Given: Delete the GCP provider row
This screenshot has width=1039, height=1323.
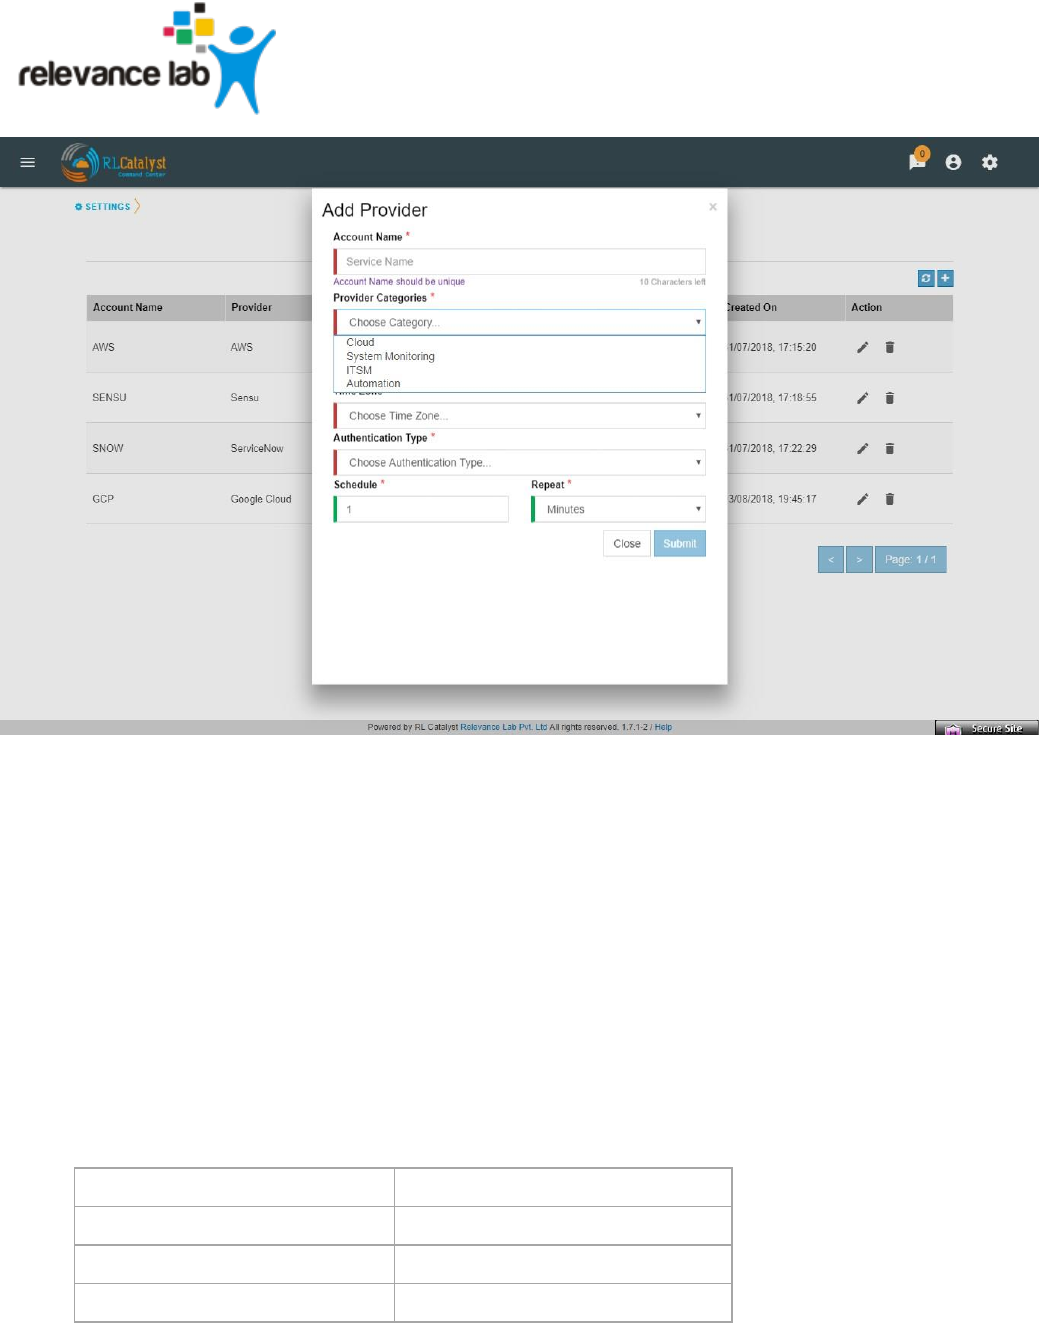Looking at the screenshot, I should click(x=889, y=499).
